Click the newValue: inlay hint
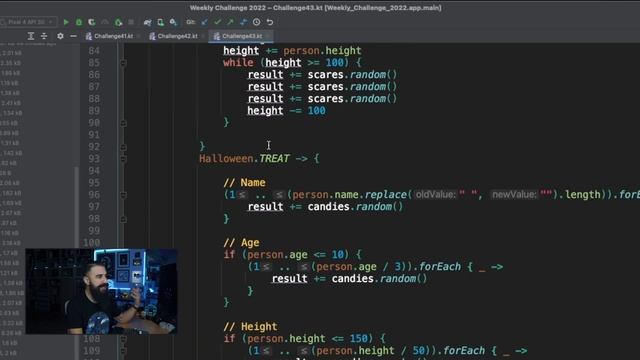The height and width of the screenshot is (360, 640). tap(514, 195)
